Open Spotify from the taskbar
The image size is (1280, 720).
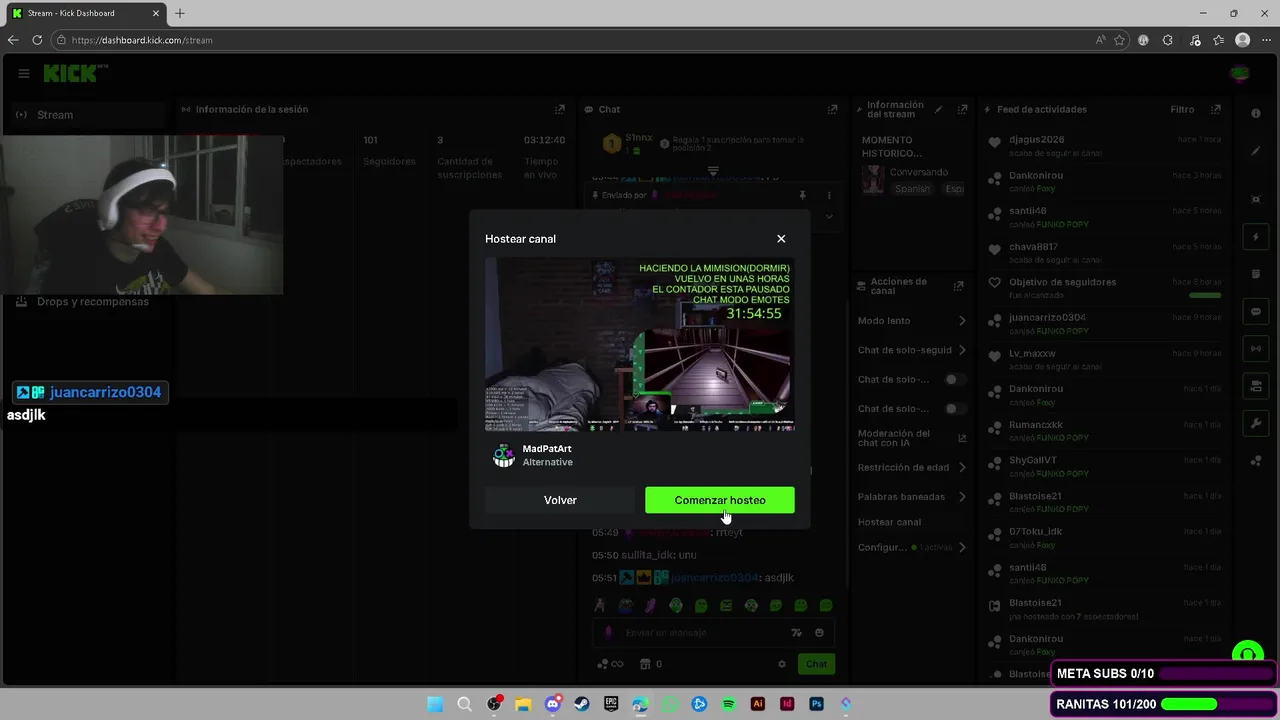[728, 704]
